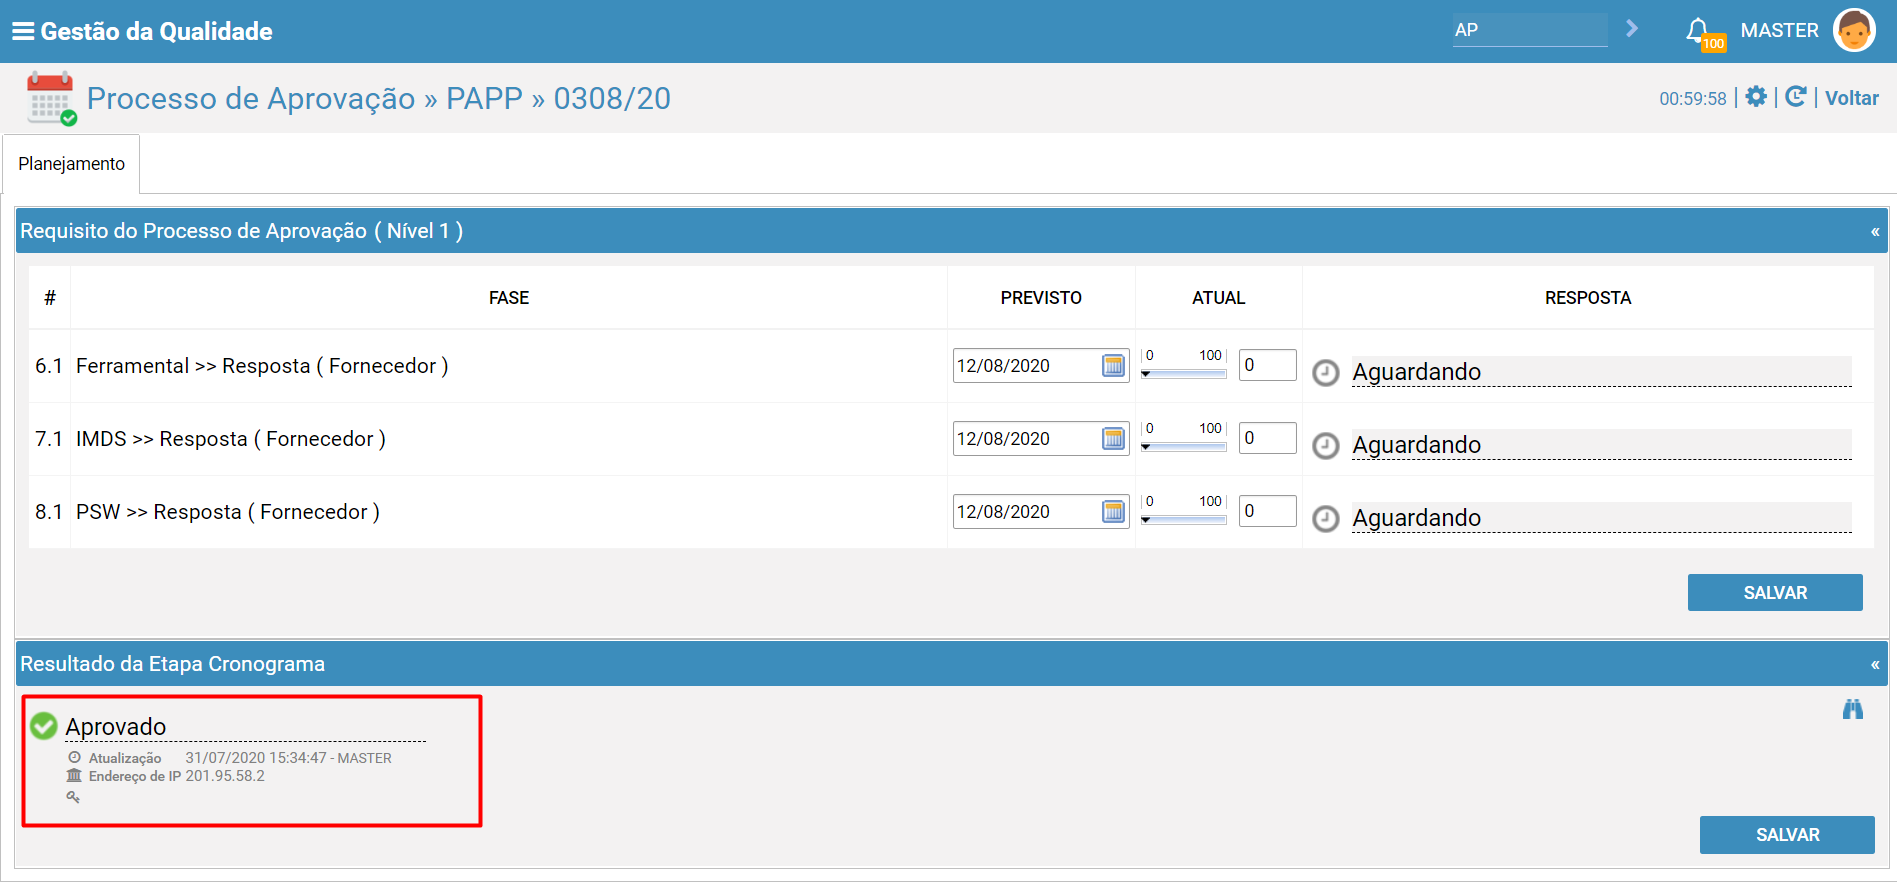Adjust the progress slider for IMDS row
This screenshot has width=1897, height=884.
click(x=1184, y=446)
